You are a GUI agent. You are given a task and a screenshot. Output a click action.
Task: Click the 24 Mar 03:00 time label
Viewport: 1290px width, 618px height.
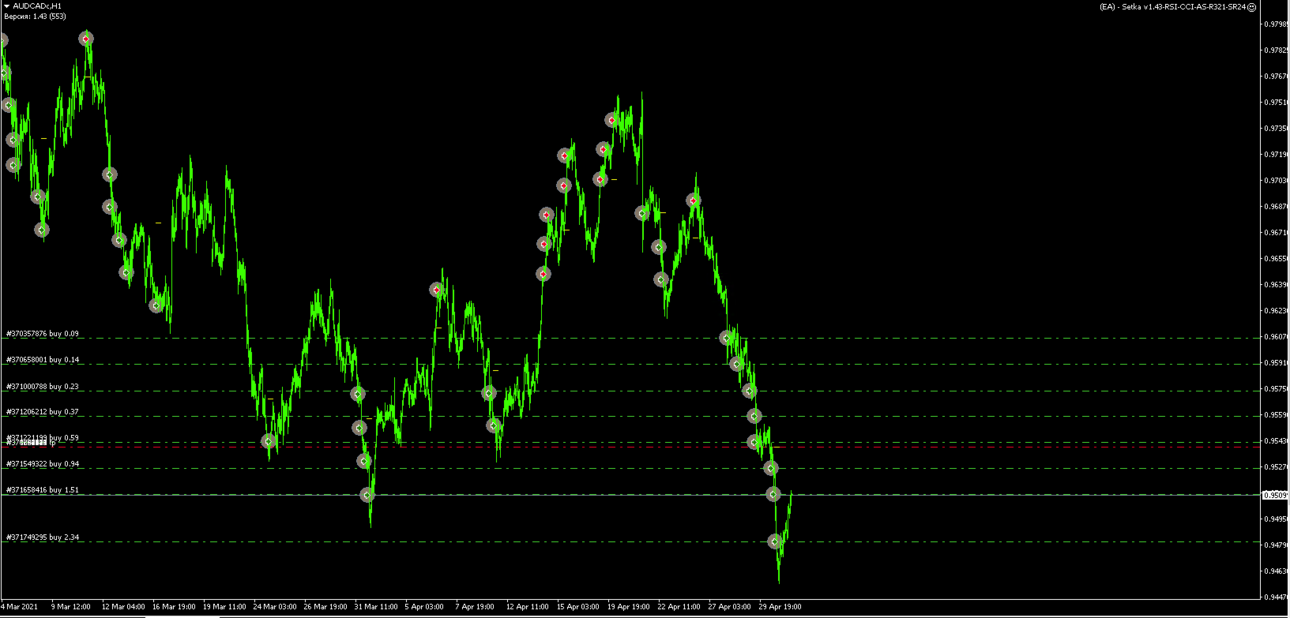(275, 606)
